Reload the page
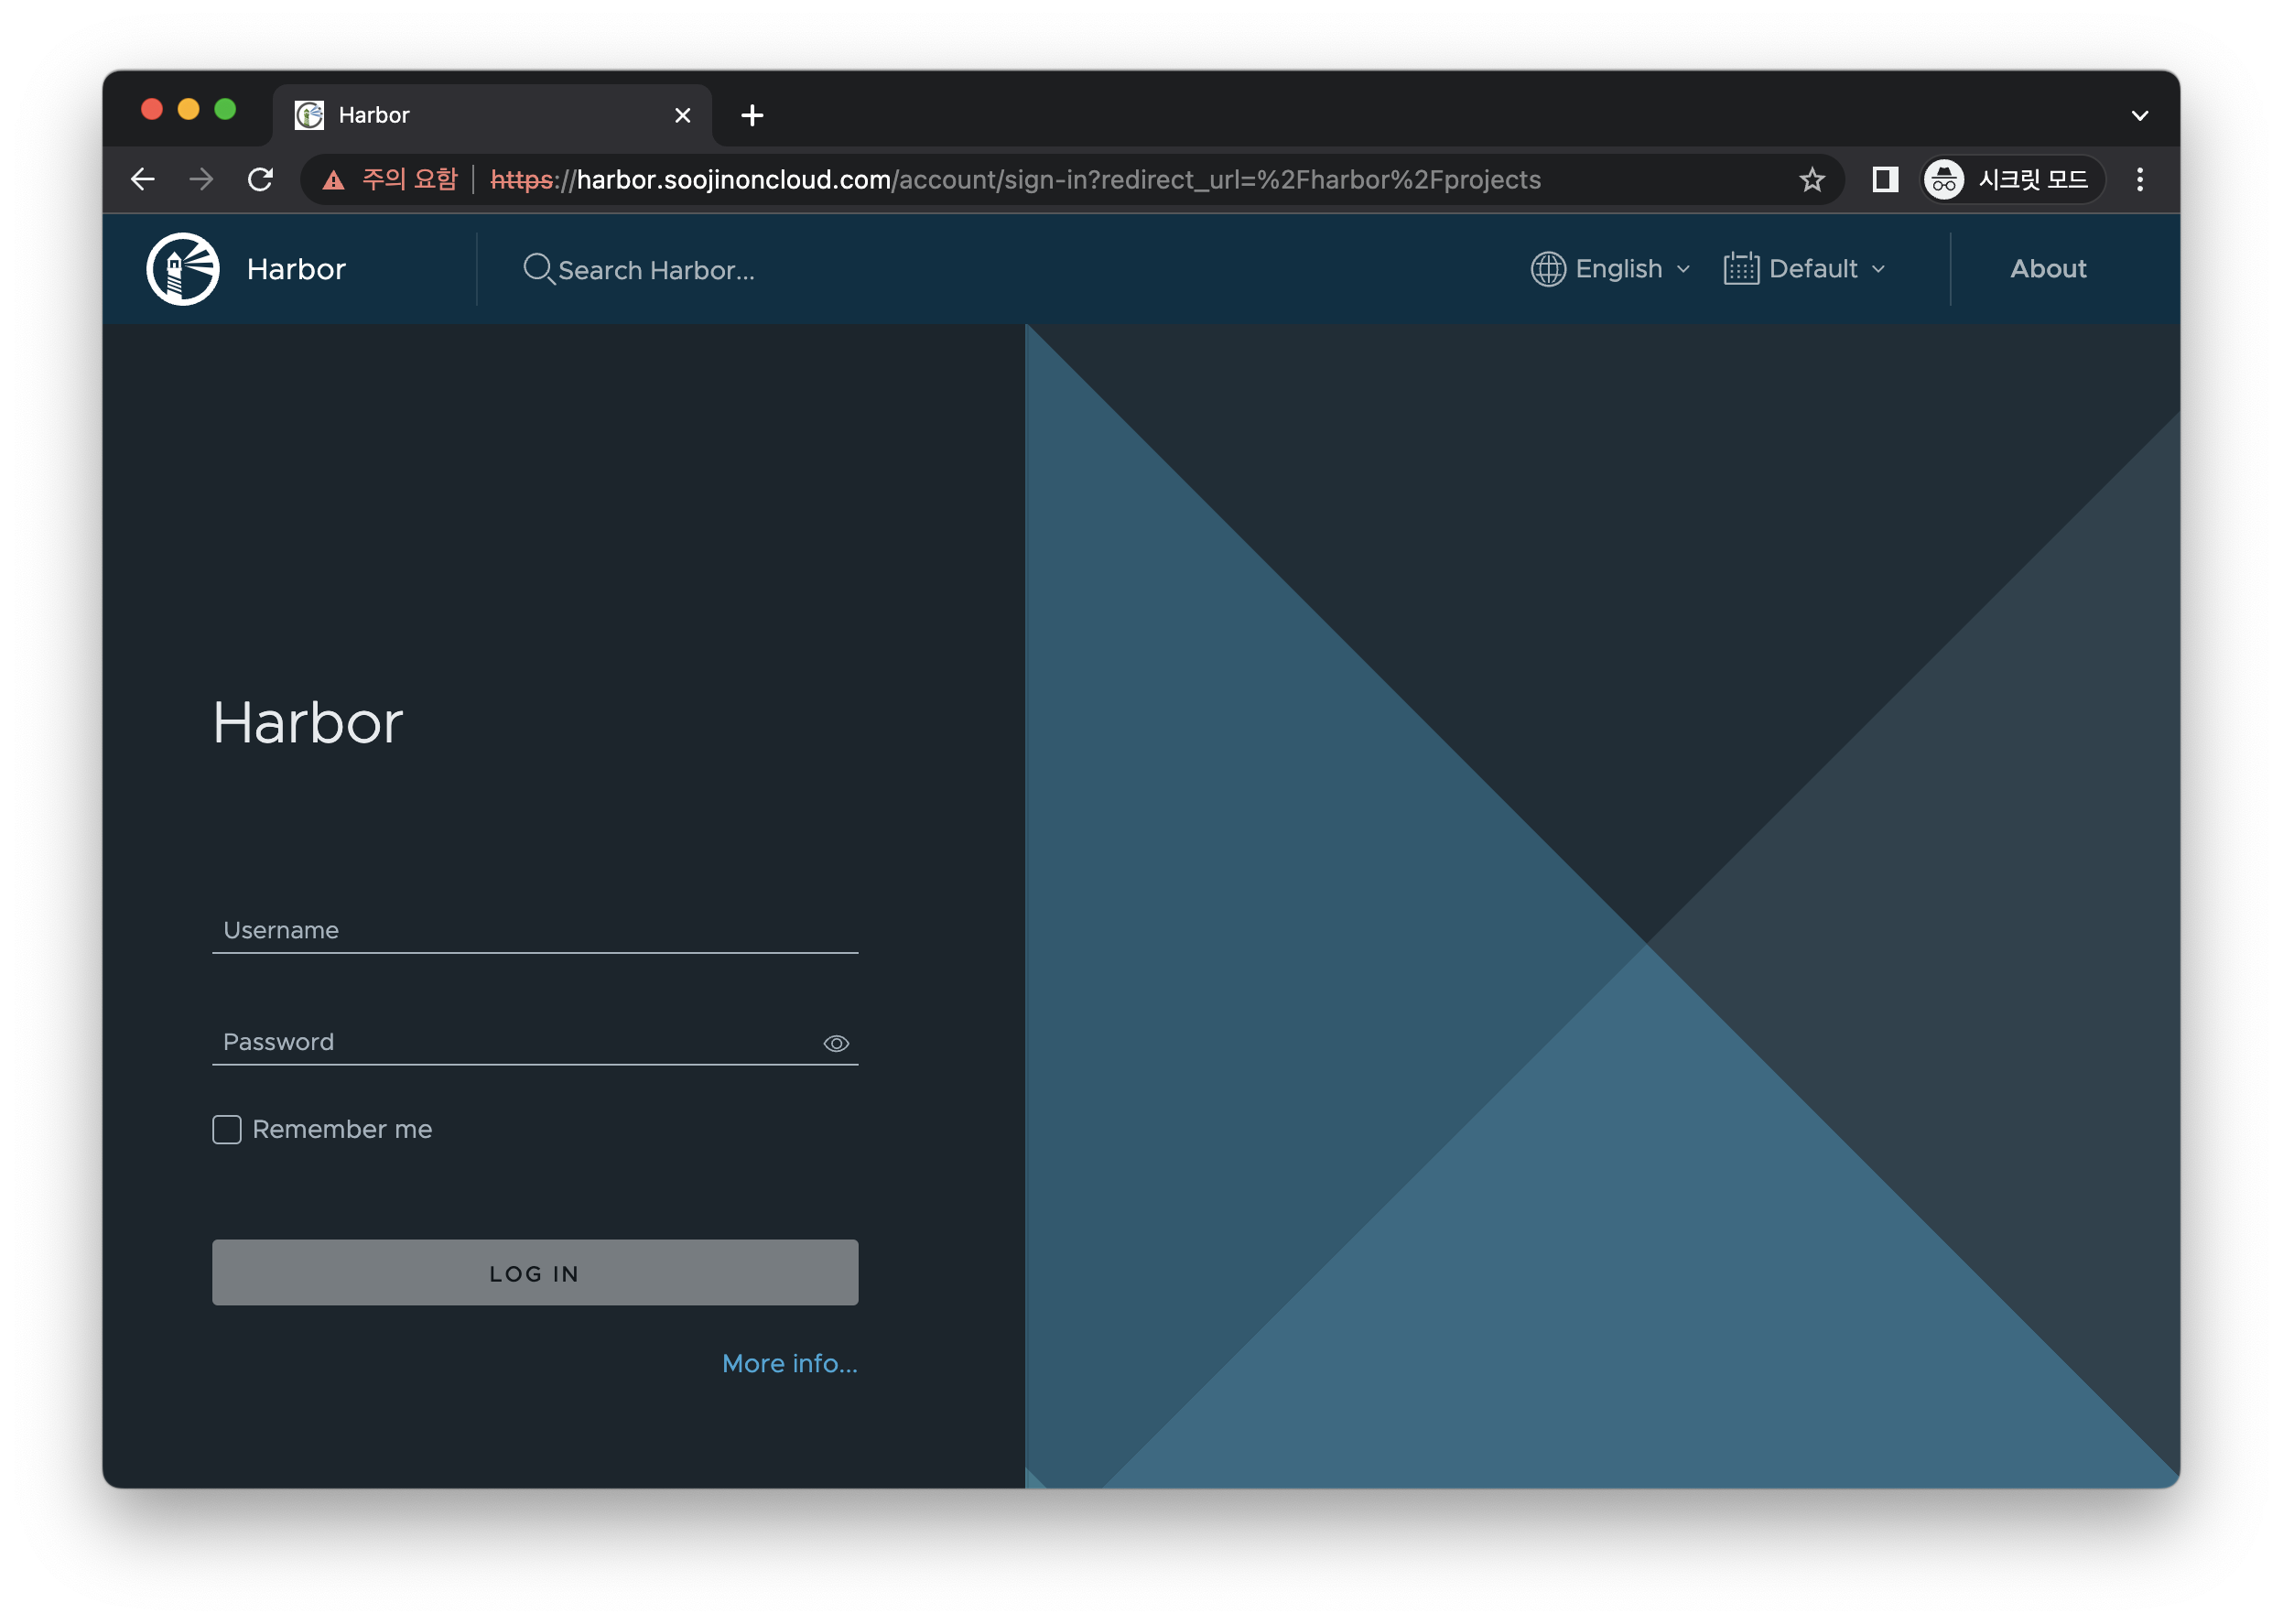Viewport: 2283px width, 1624px height. coord(261,180)
